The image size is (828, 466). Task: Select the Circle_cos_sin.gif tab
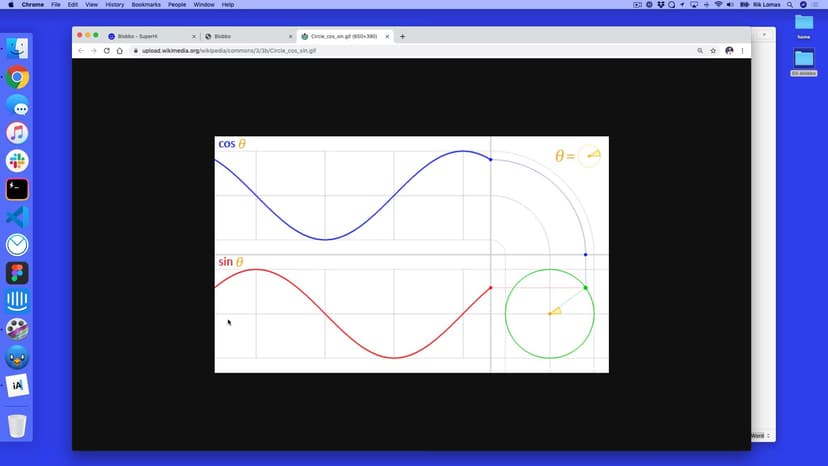click(344, 36)
